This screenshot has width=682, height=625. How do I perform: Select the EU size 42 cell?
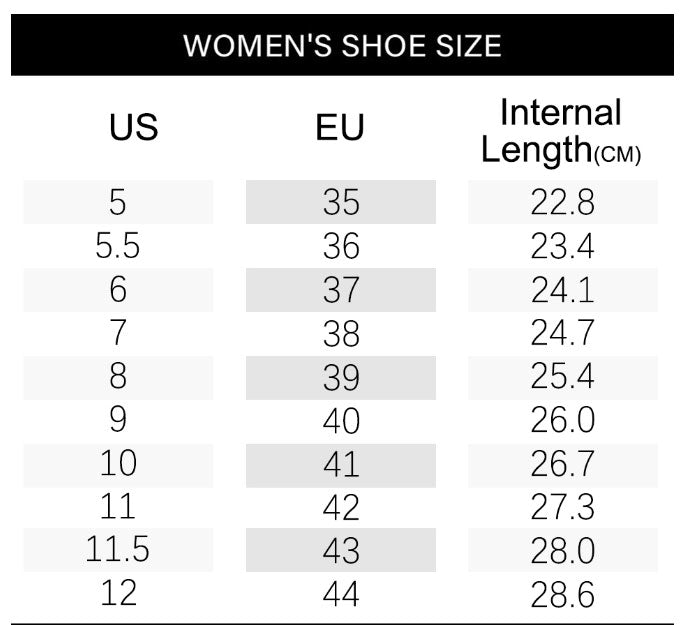click(x=341, y=508)
